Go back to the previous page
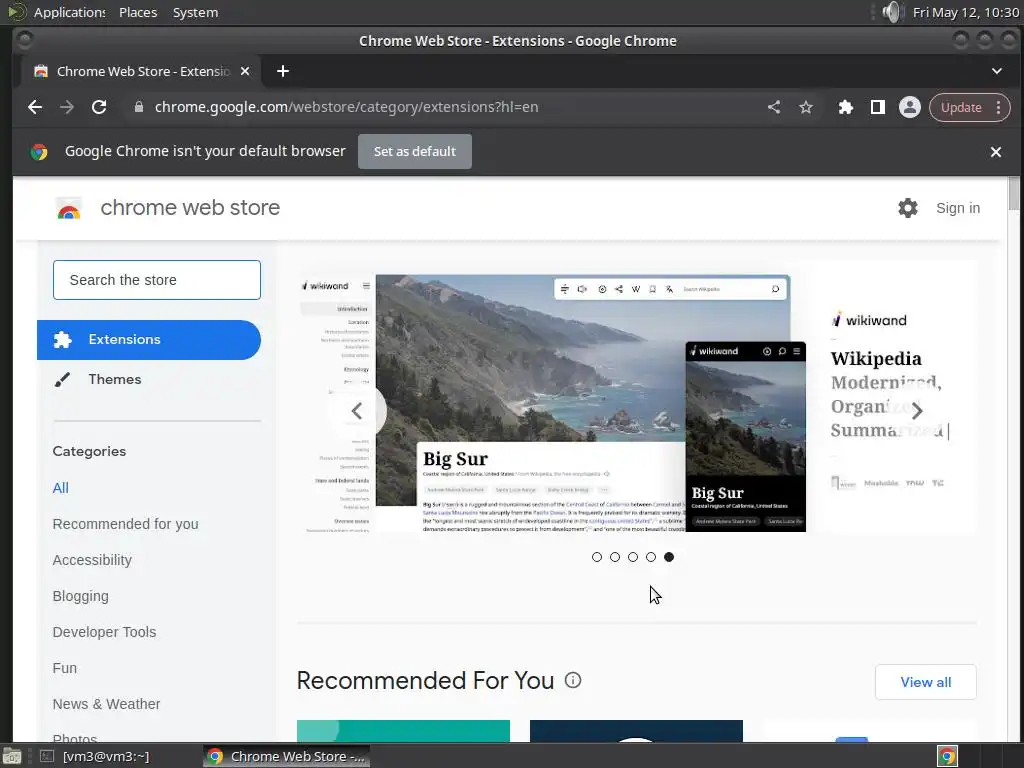The width and height of the screenshot is (1024, 768). 35,107
